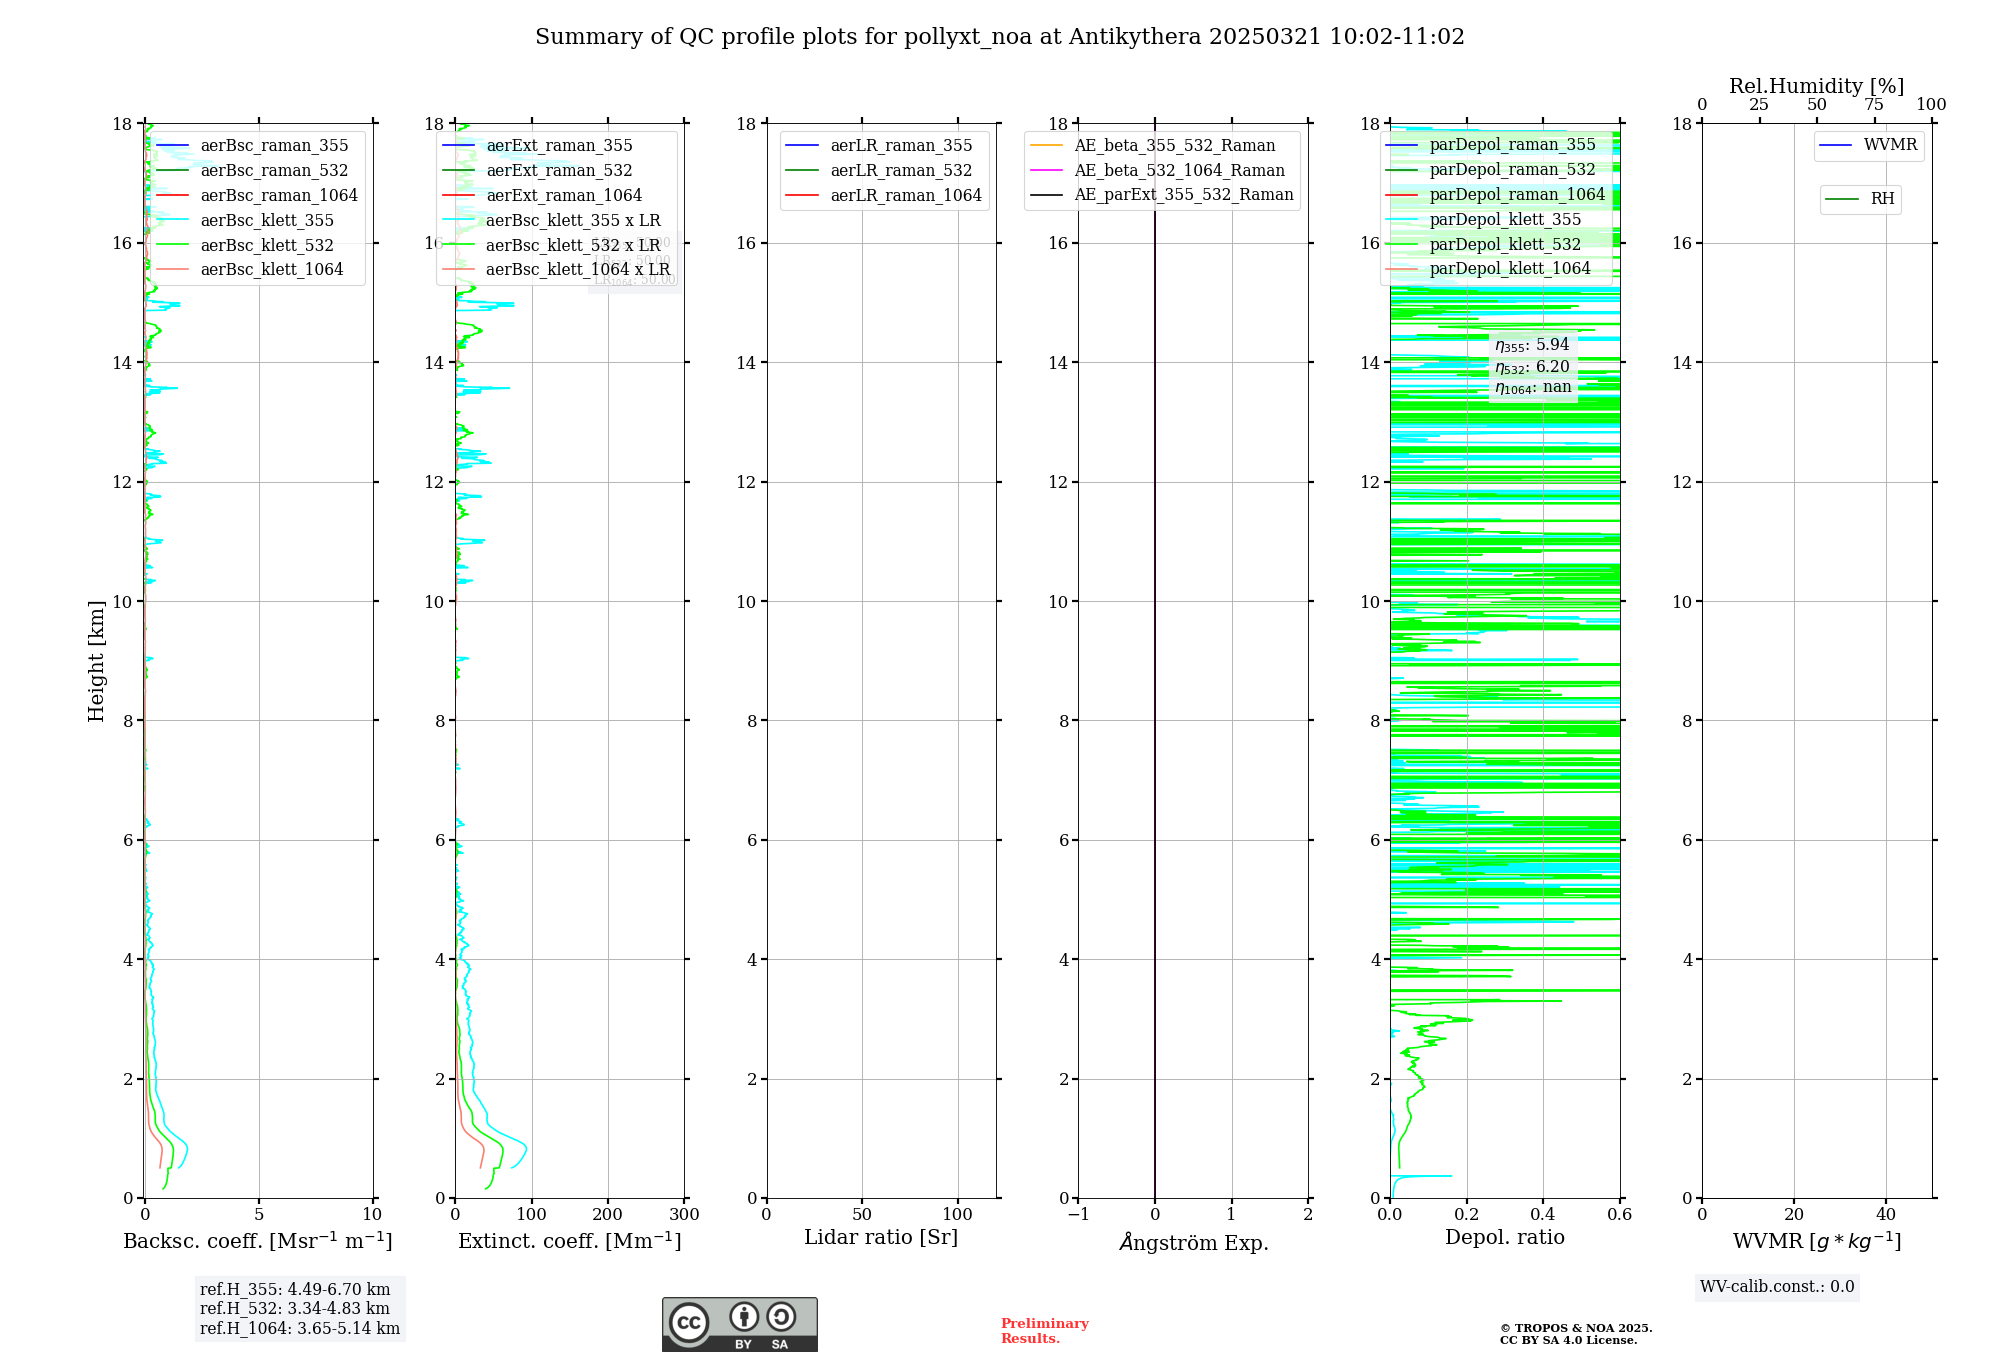2000x1360 pixels.
Task: Click the WVMR [g*kg-1] axis label
Action: (x=1817, y=1241)
